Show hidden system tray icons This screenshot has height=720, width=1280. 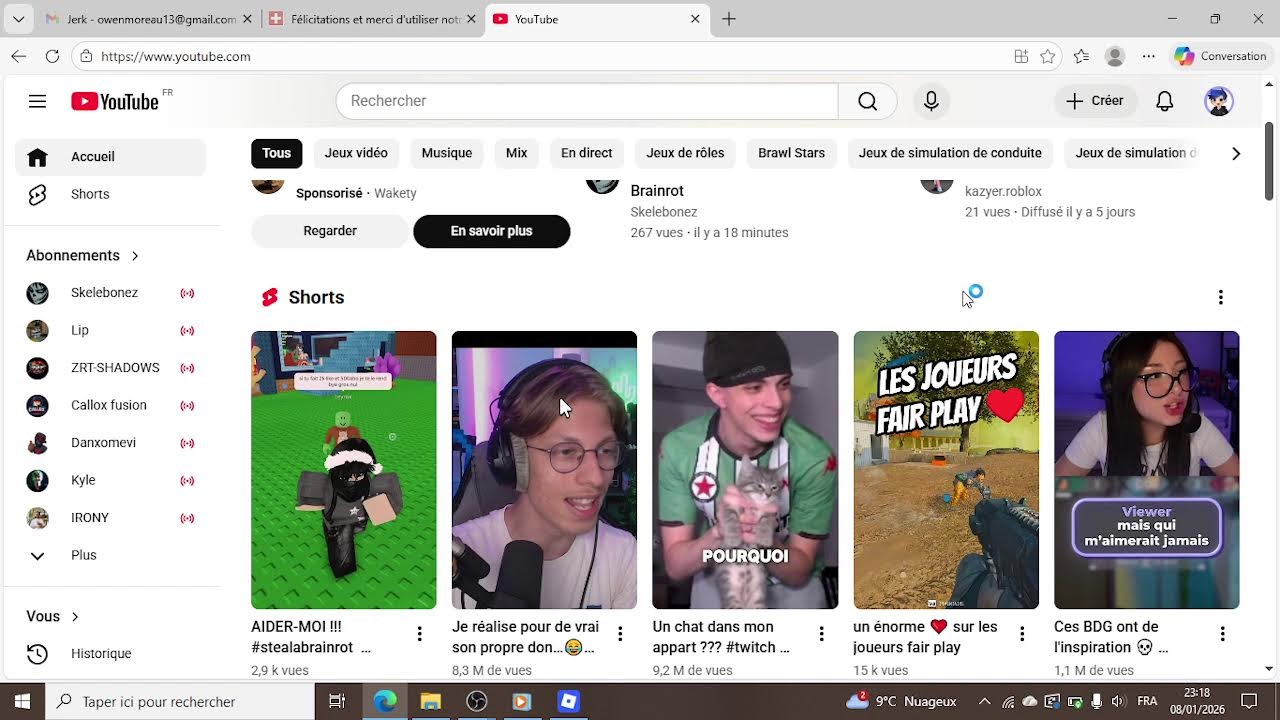point(984,701)
